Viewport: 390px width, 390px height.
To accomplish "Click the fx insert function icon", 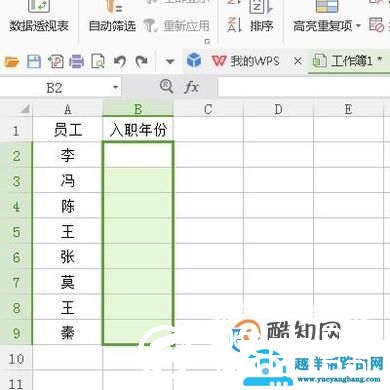I will (192, 87).
